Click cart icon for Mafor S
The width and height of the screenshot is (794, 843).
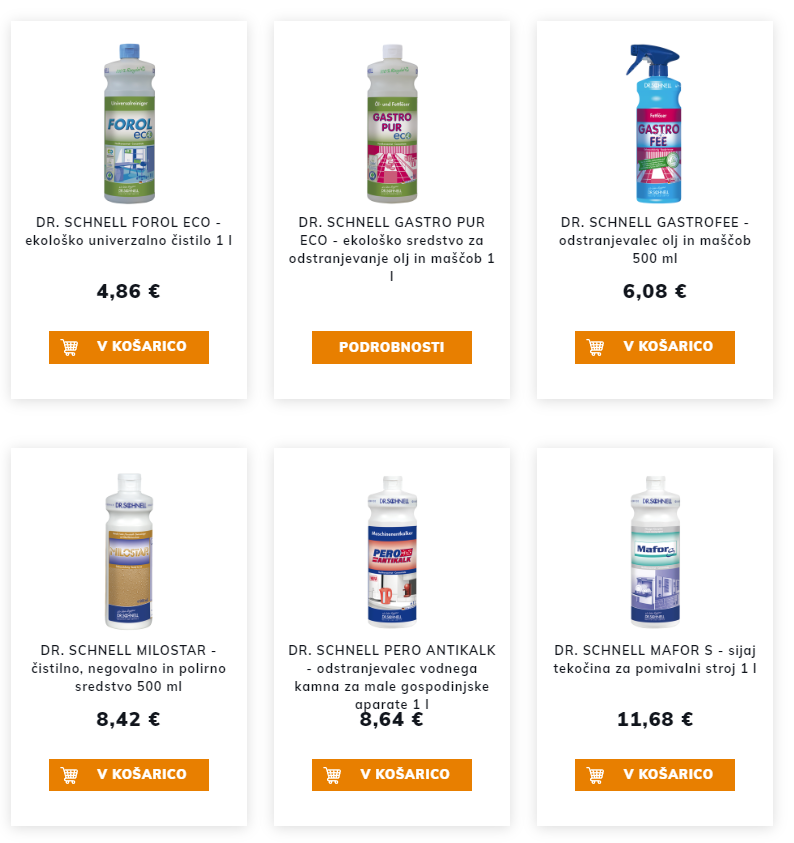point(596,775)
